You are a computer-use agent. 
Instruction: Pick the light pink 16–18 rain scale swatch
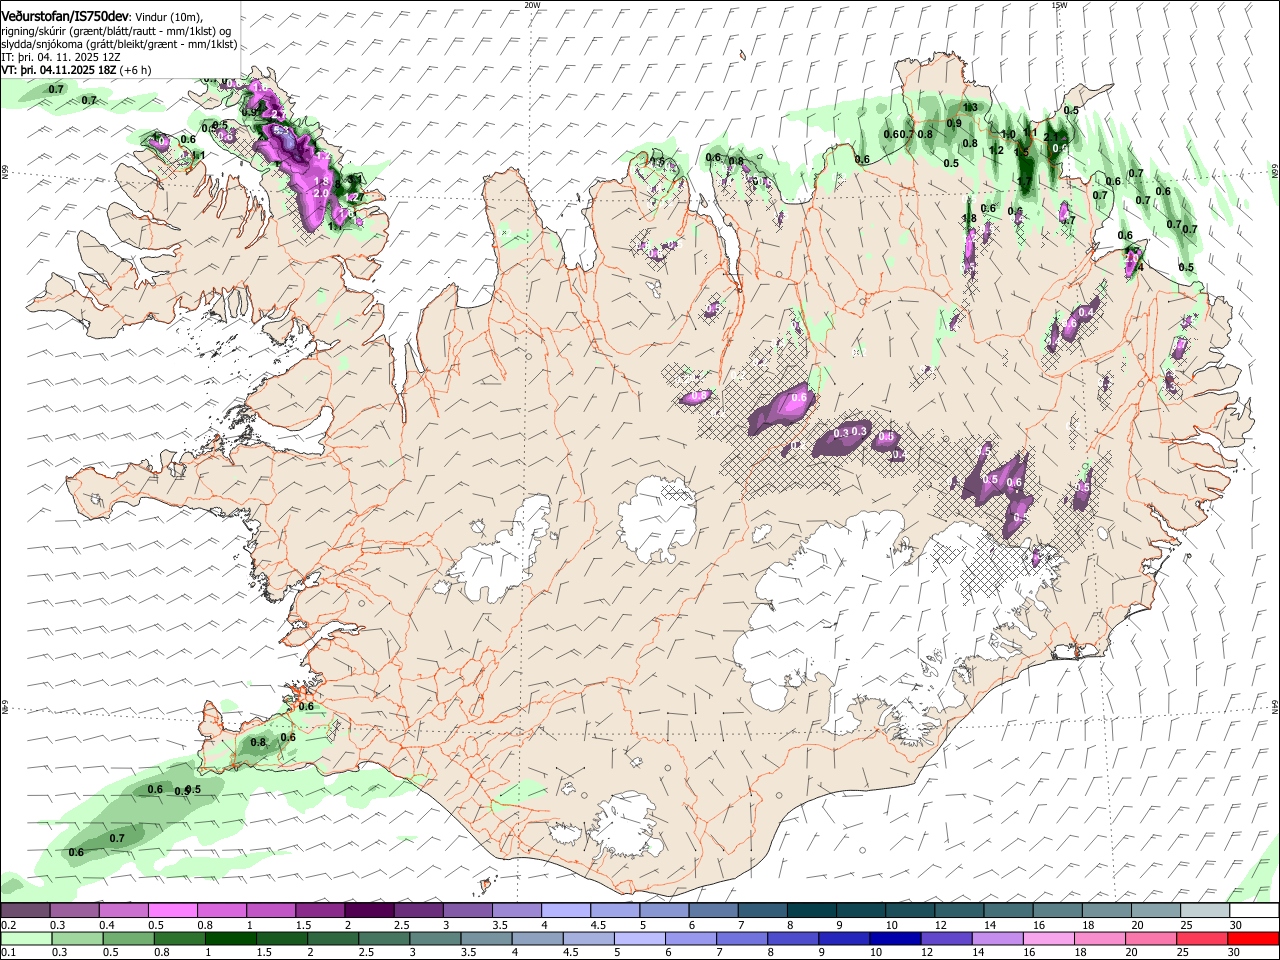pos(1048,939)
